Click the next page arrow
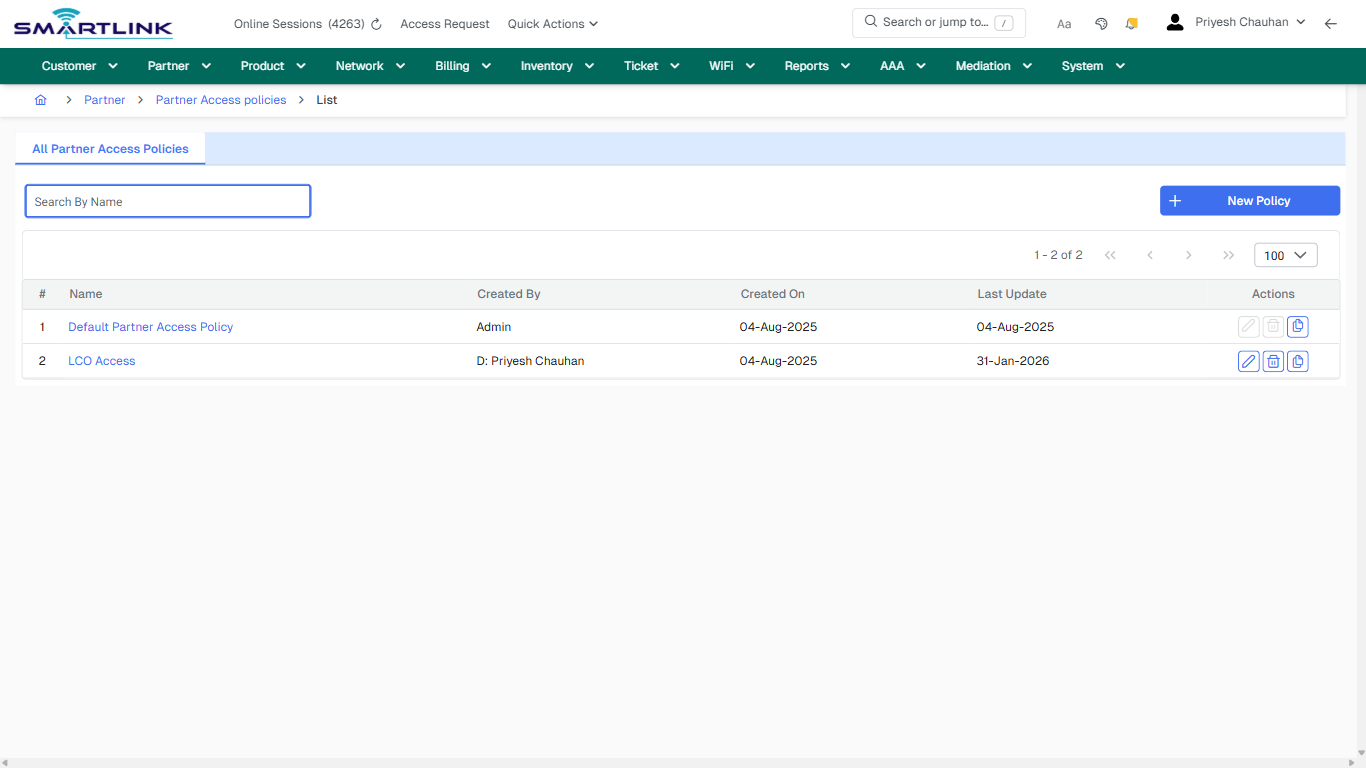The width and height of the screenshot is (1366, 768). point(1189,255)
